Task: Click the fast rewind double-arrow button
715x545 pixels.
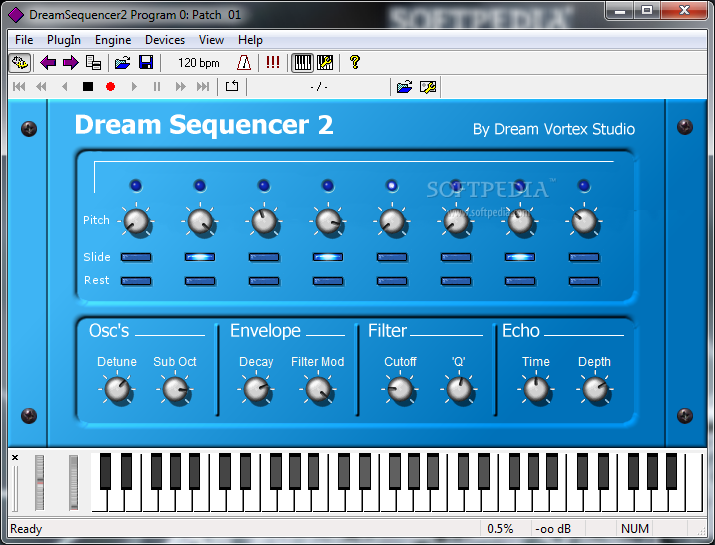Action: pos(41,87)
